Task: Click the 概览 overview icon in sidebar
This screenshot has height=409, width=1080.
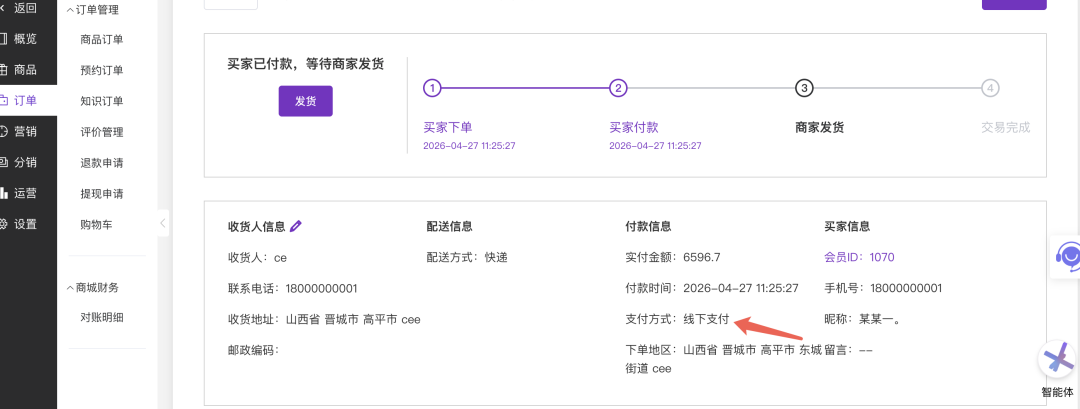Action: (x=4, y=39)
